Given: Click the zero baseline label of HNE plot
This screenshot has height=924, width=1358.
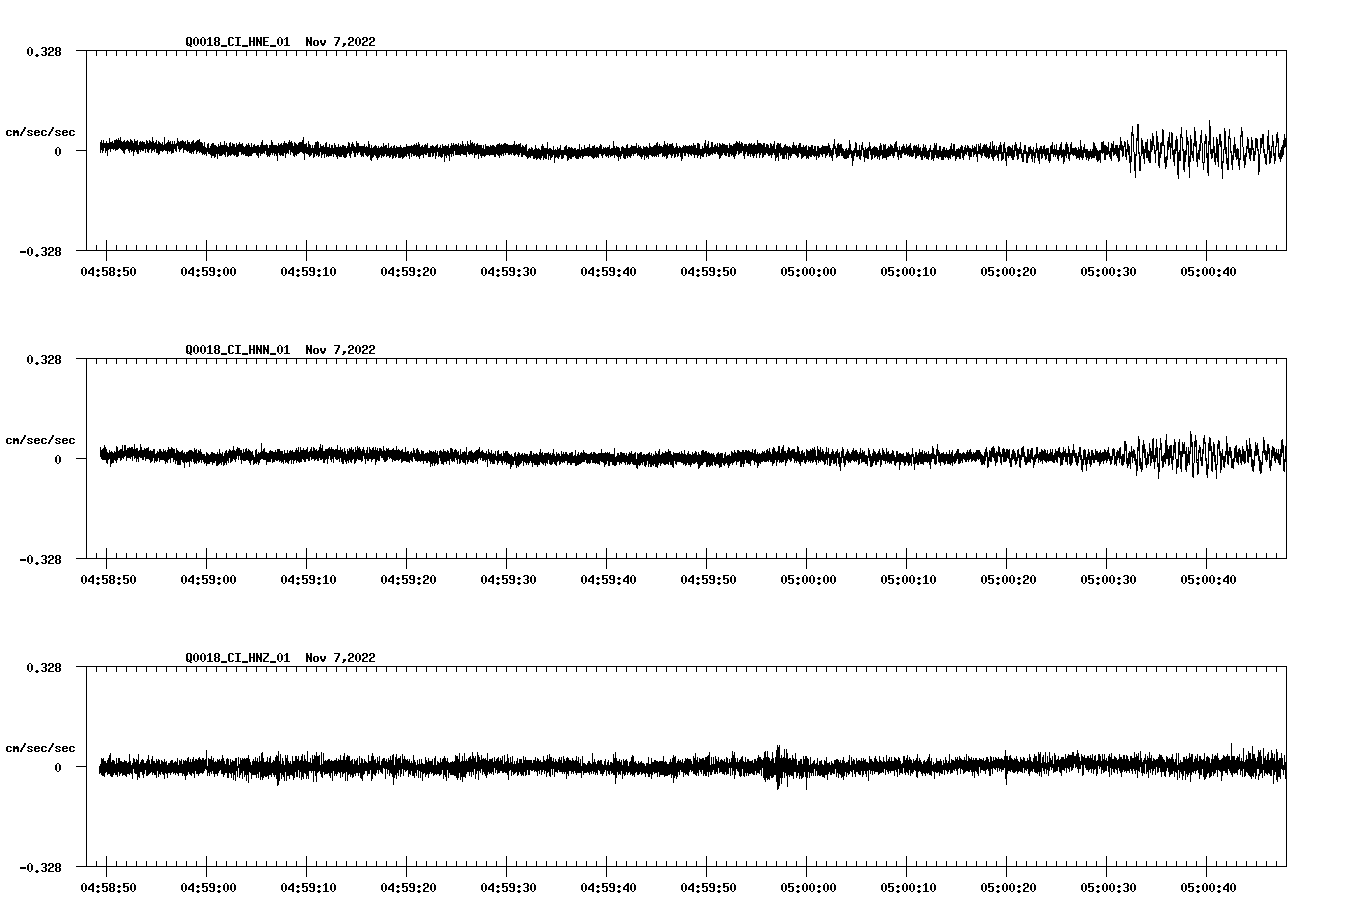Looking at the screenshot, I should pyautogui.click(x=58, y=152).
